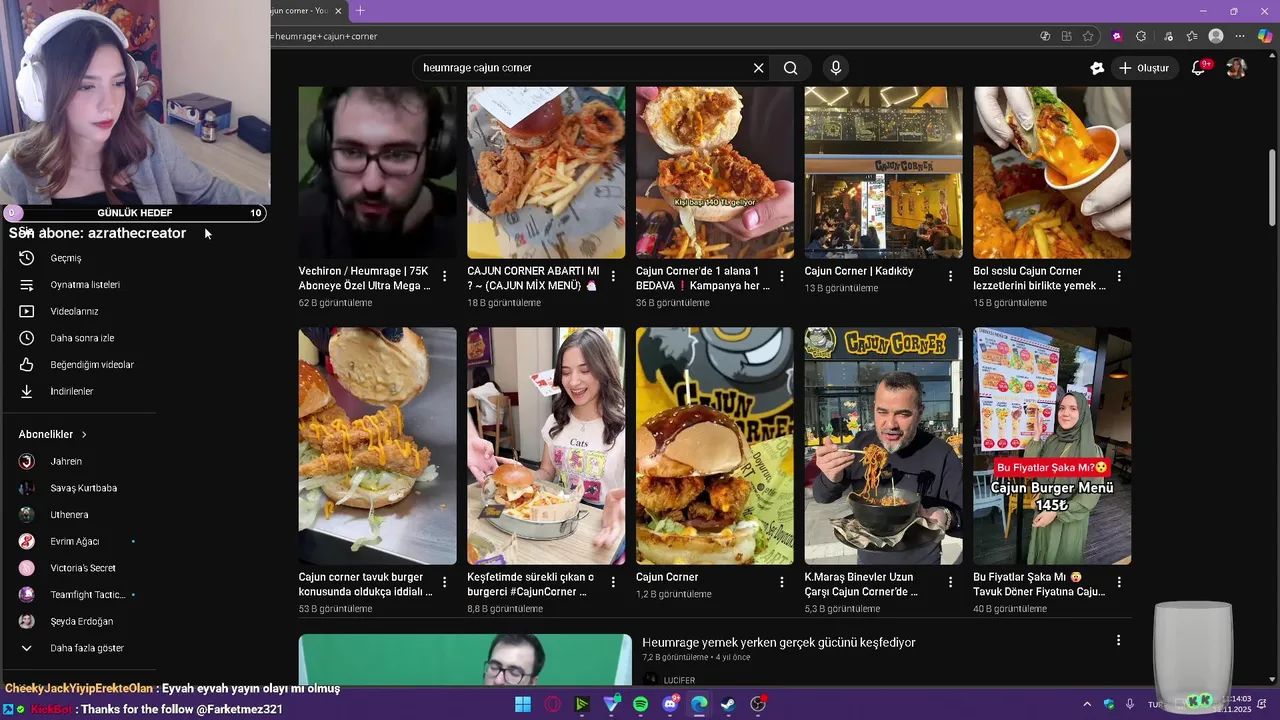Close the 'Cajun corner' browser tab

338,11
